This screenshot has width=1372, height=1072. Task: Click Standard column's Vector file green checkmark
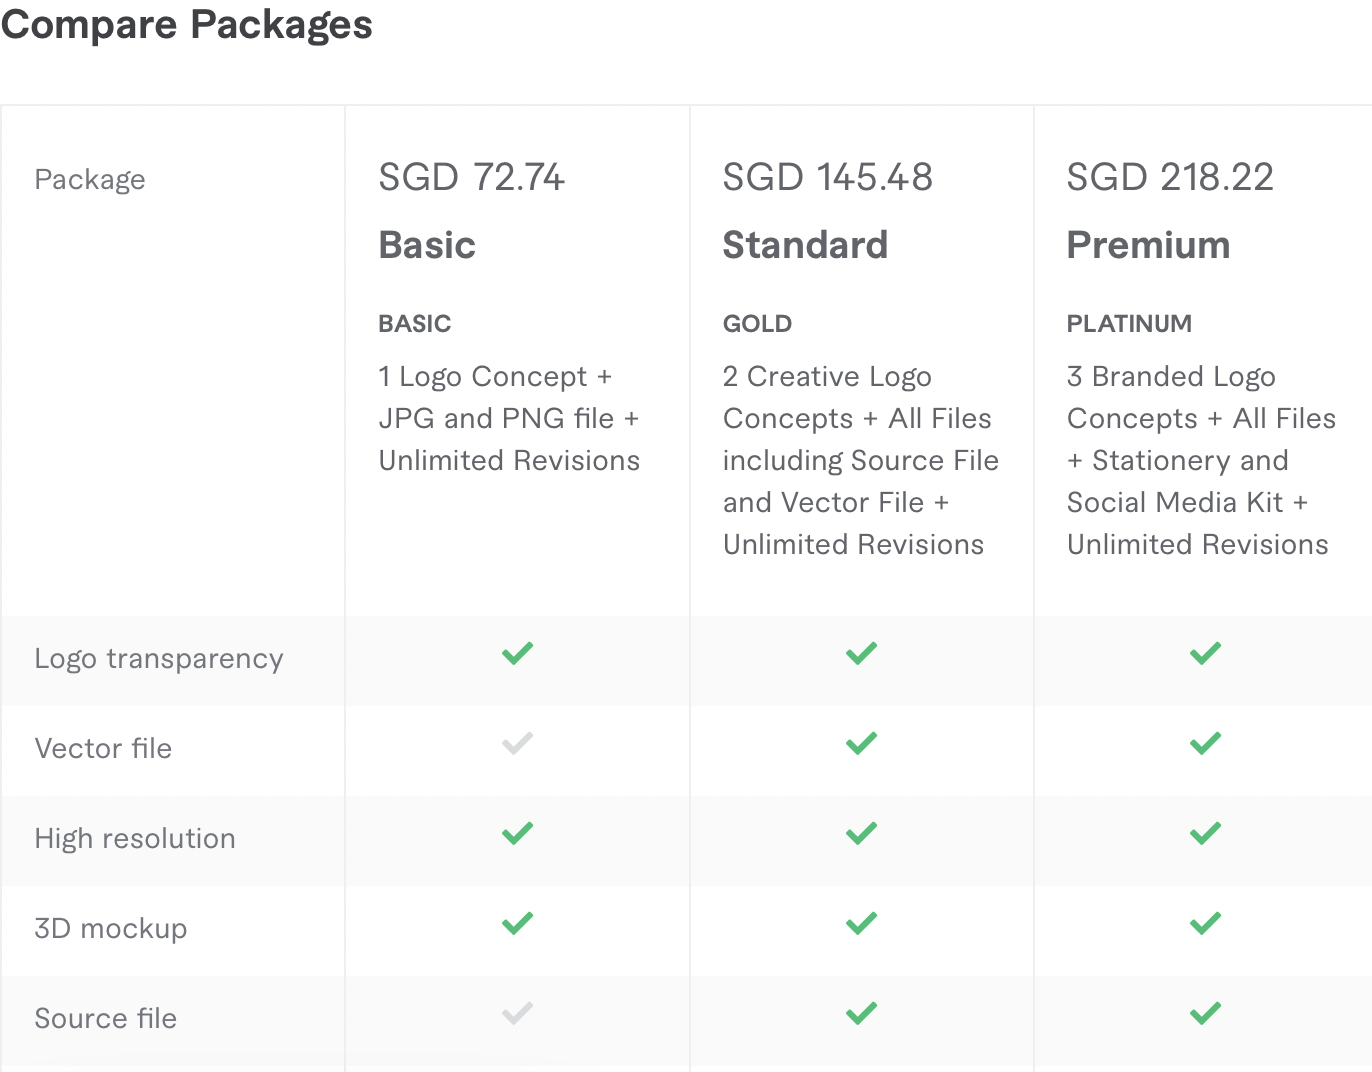pos(861,744)
